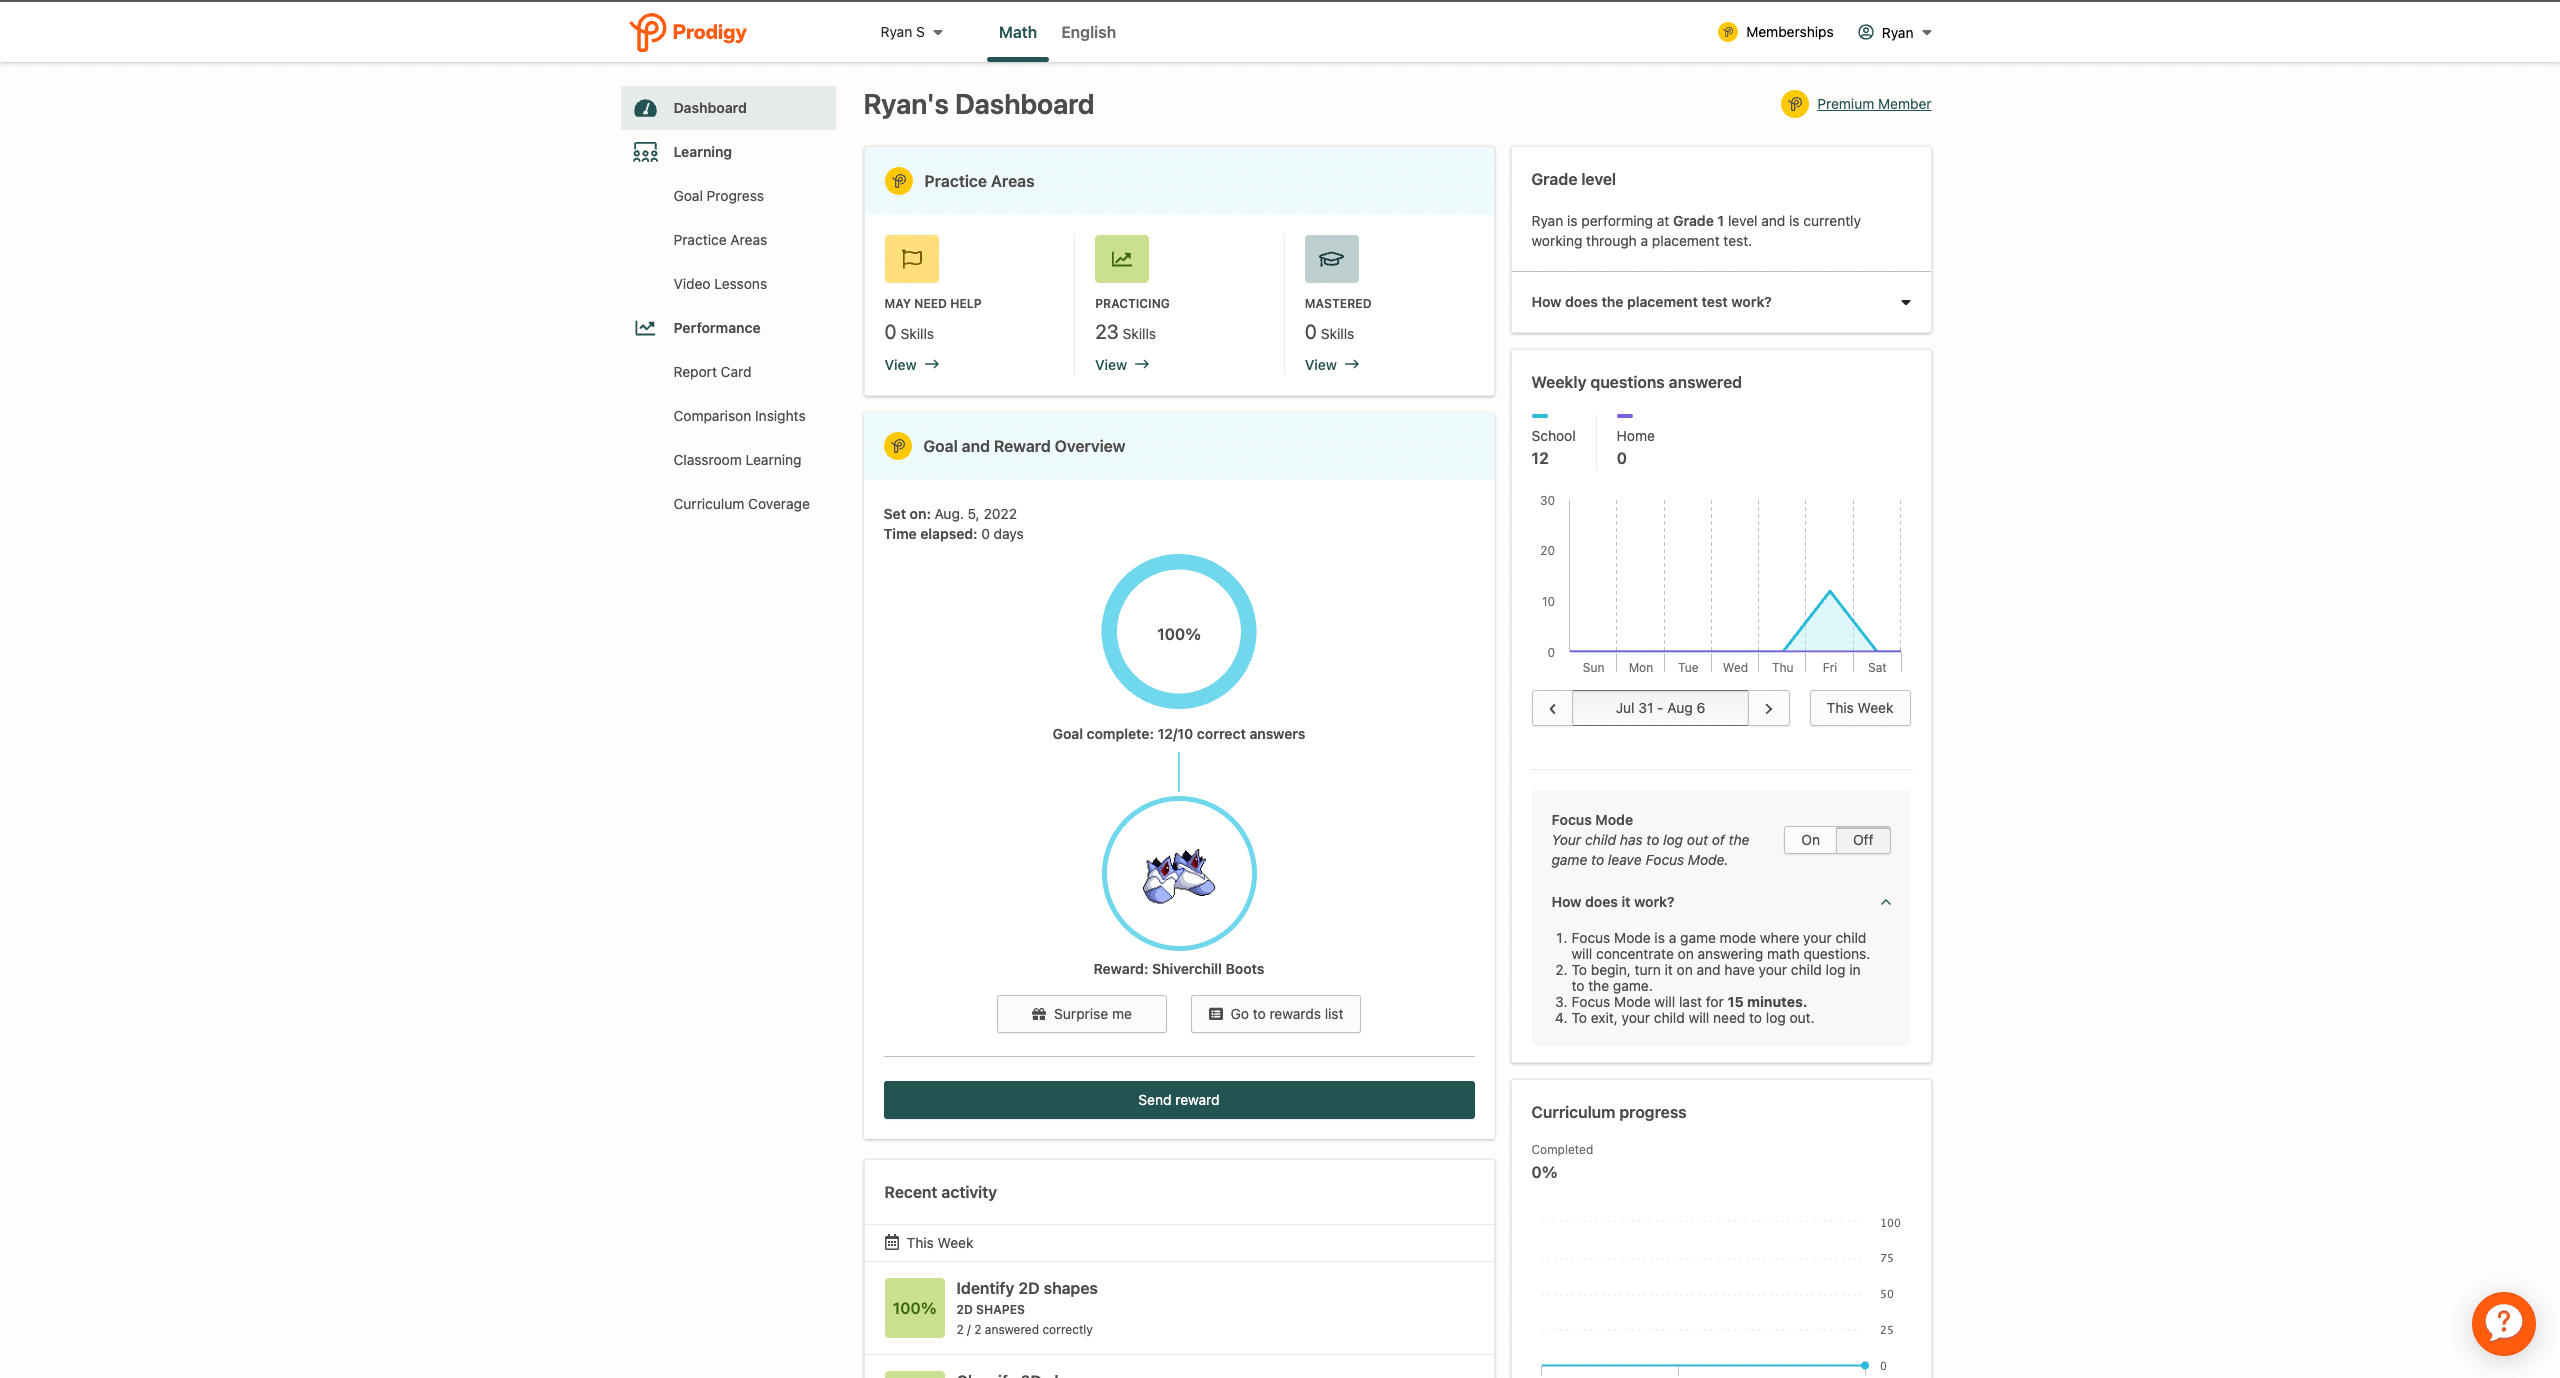Click the Prodigy logo icon
The width and height of the screenshot is (2560, 1378).
[648, 32]
